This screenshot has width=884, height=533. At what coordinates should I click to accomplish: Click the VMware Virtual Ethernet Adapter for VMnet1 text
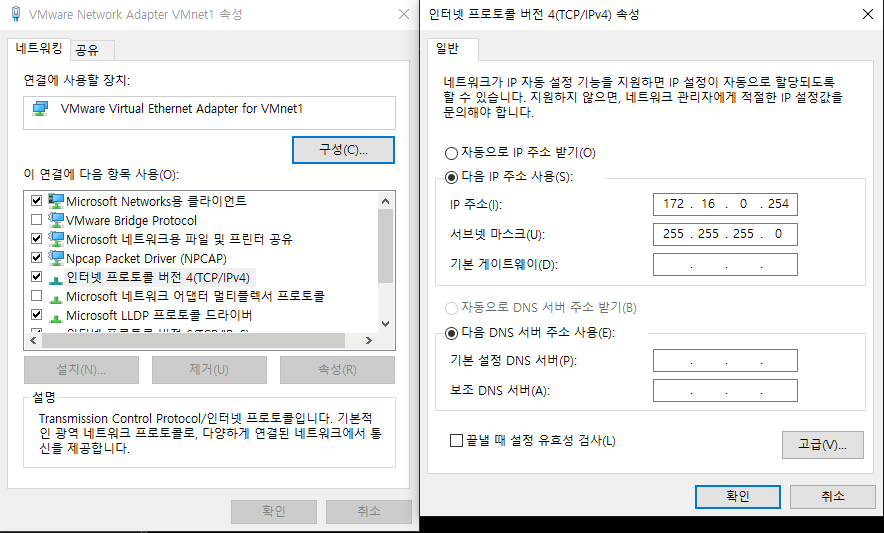pyautogui.click(x=182, y=108)
